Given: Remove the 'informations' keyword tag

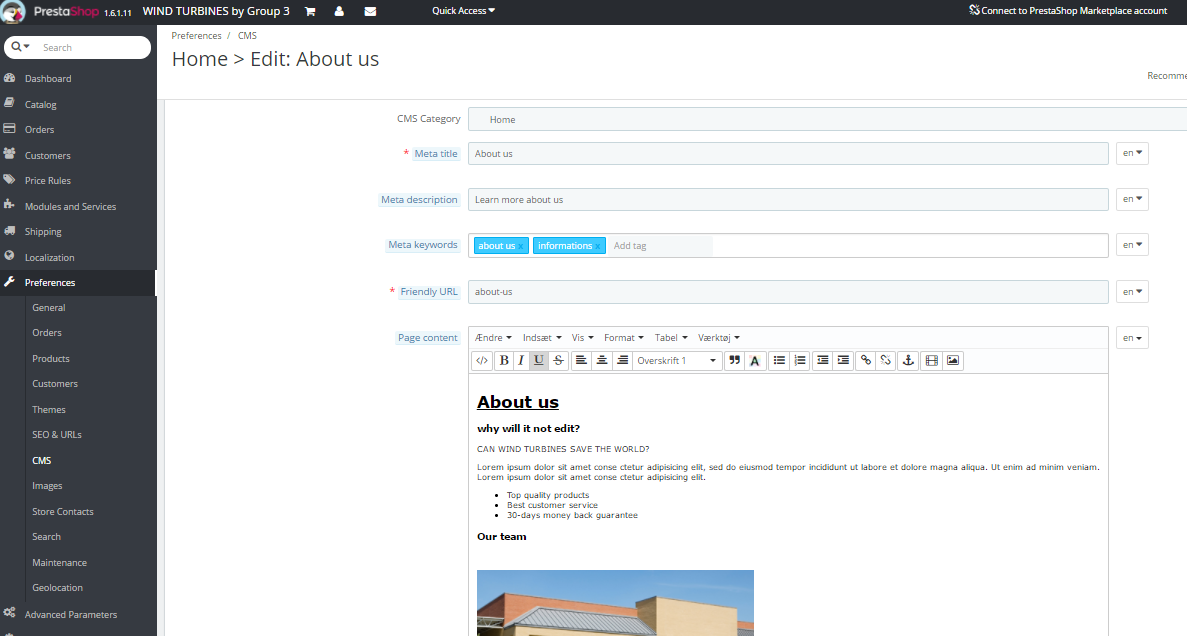Looking at the screenshot, I should point(597,246).
